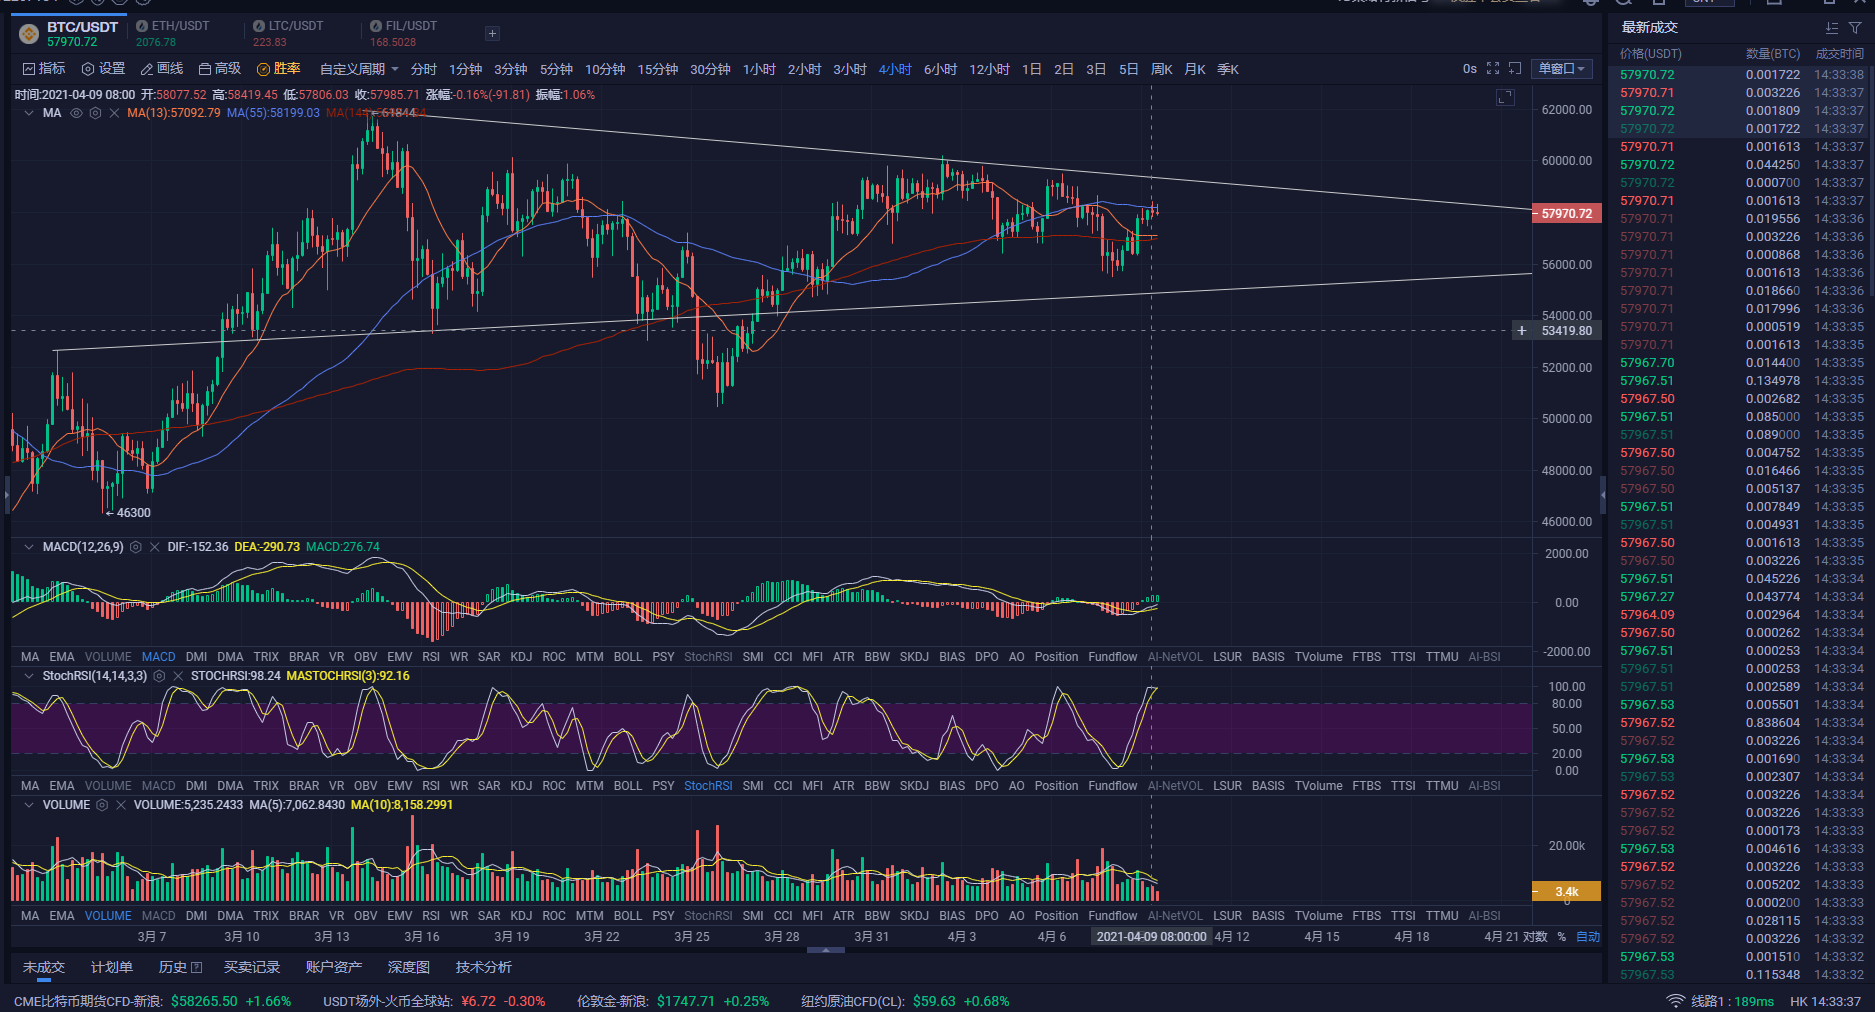The image size is (1875, 1012).
Task: Open MACD indicator settings gear
Action: click(136, 547)
